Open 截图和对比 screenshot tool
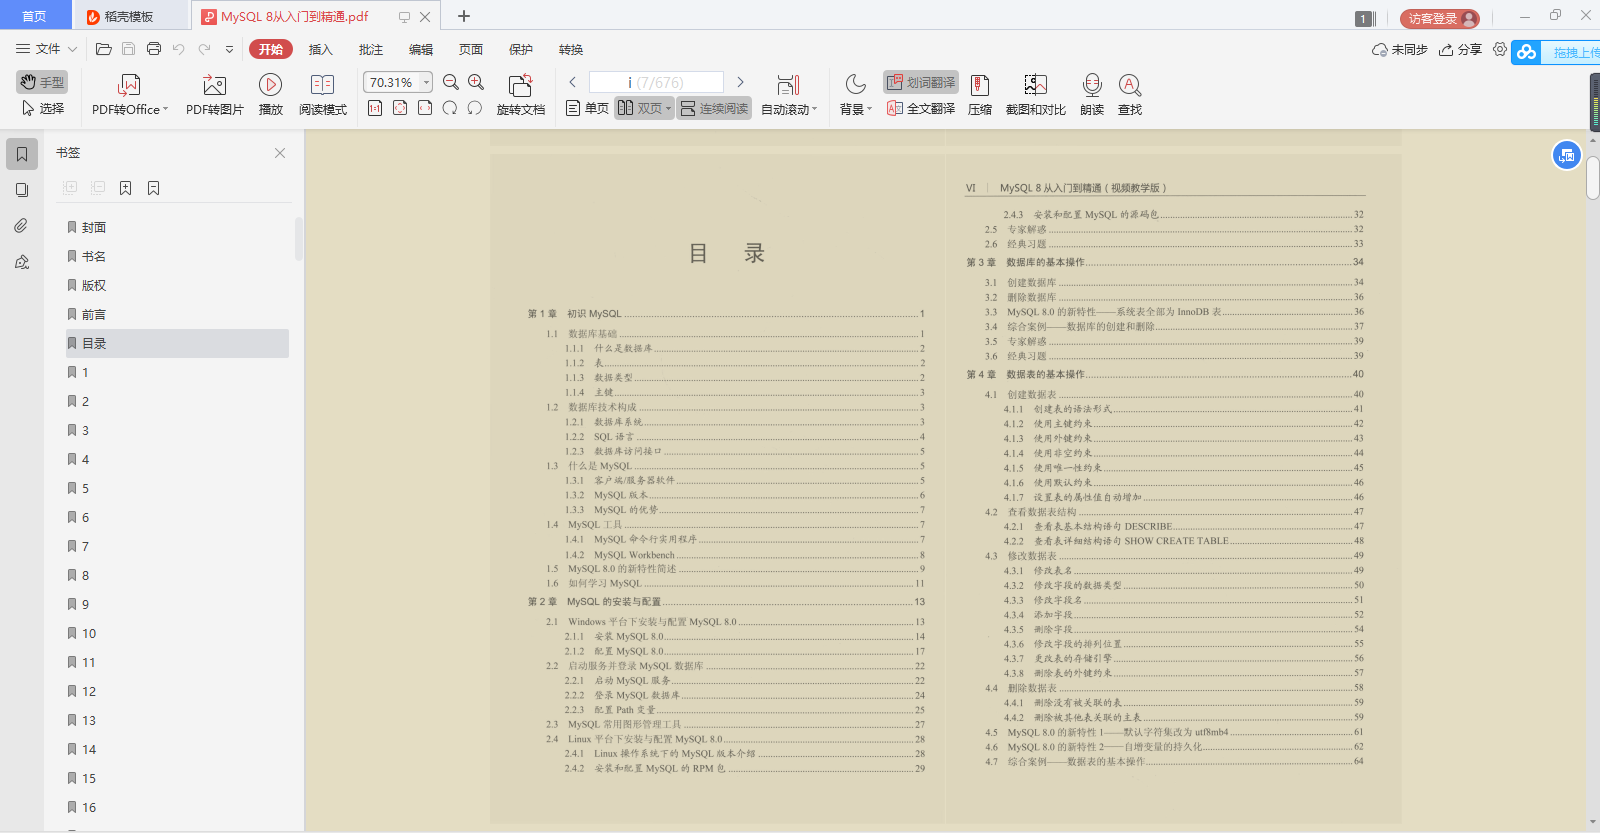 coord(1035,95)
